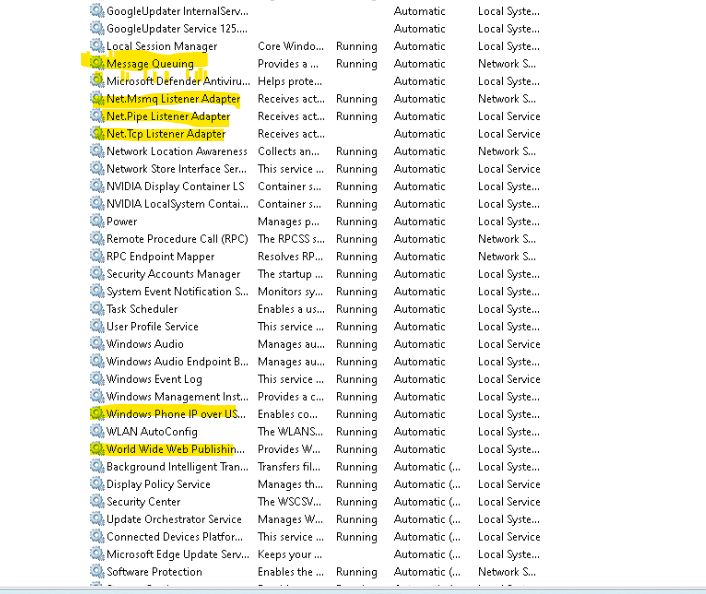Click Network S... in the RPC Endpoint Mapper row
Image resolution: width=706 pixels, height=594 pixels.
click(507, 257)
